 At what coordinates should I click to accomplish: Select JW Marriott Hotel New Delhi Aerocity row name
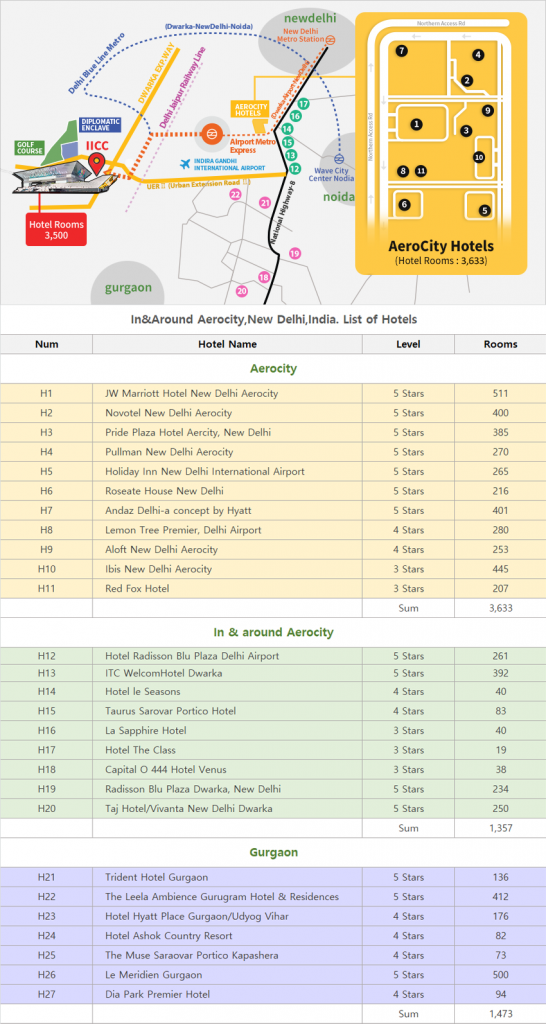[x=191, y=393]
